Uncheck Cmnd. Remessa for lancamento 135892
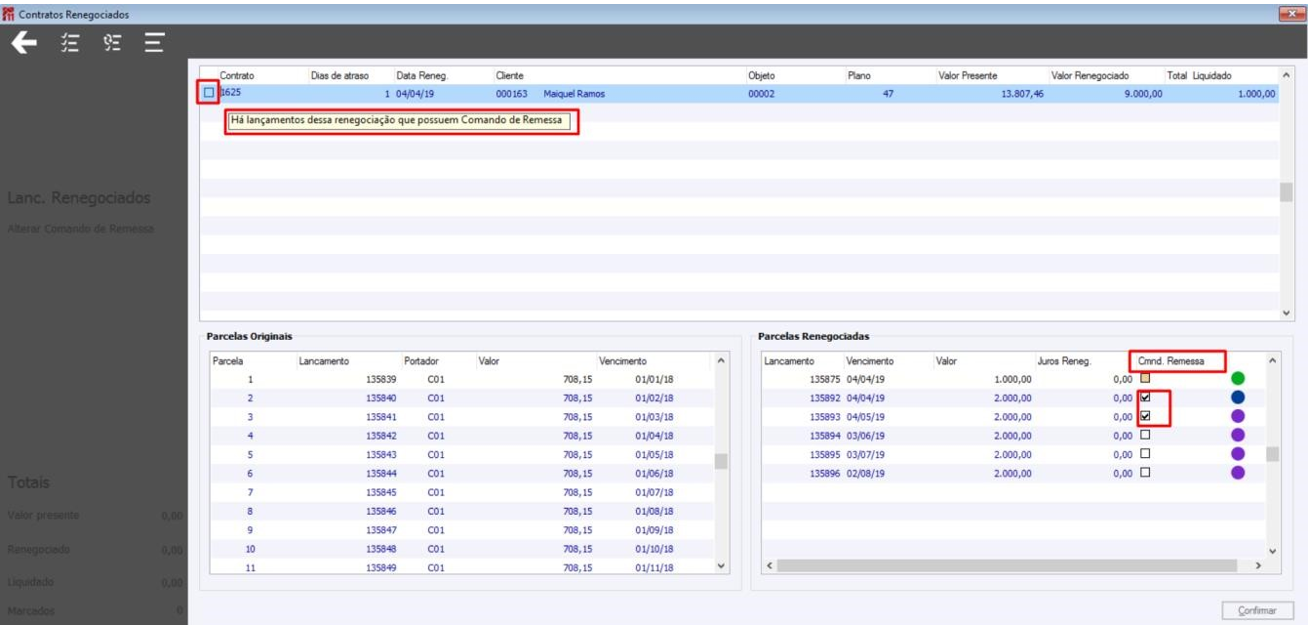Image resolution: width=1310 pixels, height=631 pixels. tap(1145, 397)
